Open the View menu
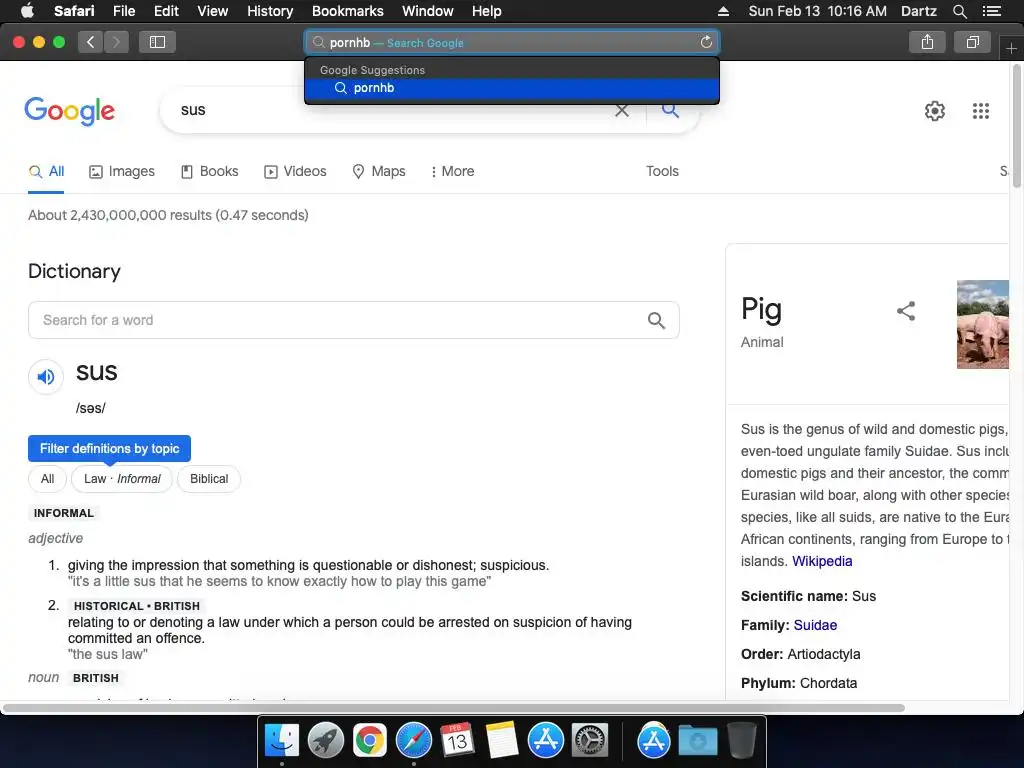The height and width of the screenshot is (768, 1024). click(213, 11)
